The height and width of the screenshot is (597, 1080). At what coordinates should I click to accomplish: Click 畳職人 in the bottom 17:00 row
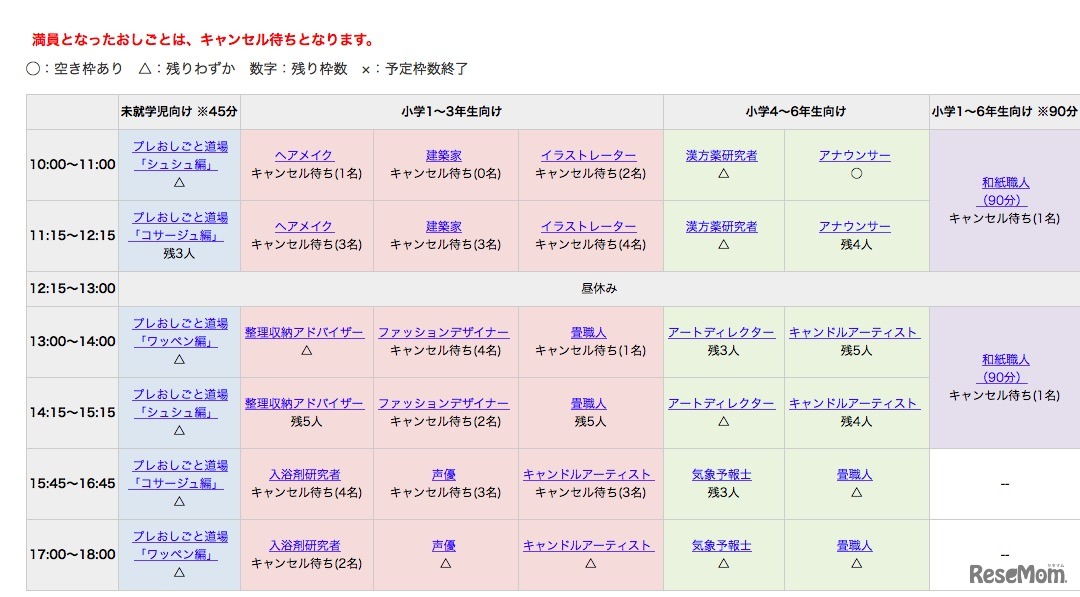(x=855, y=544)
